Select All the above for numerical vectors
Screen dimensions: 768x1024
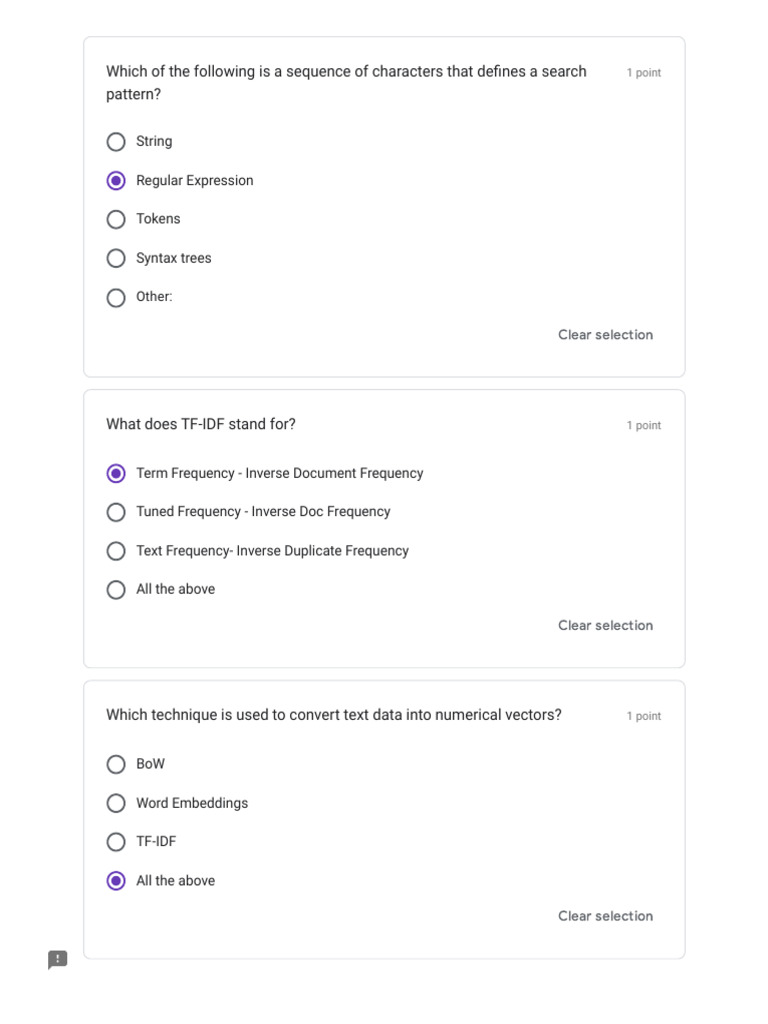pos(116,881)
